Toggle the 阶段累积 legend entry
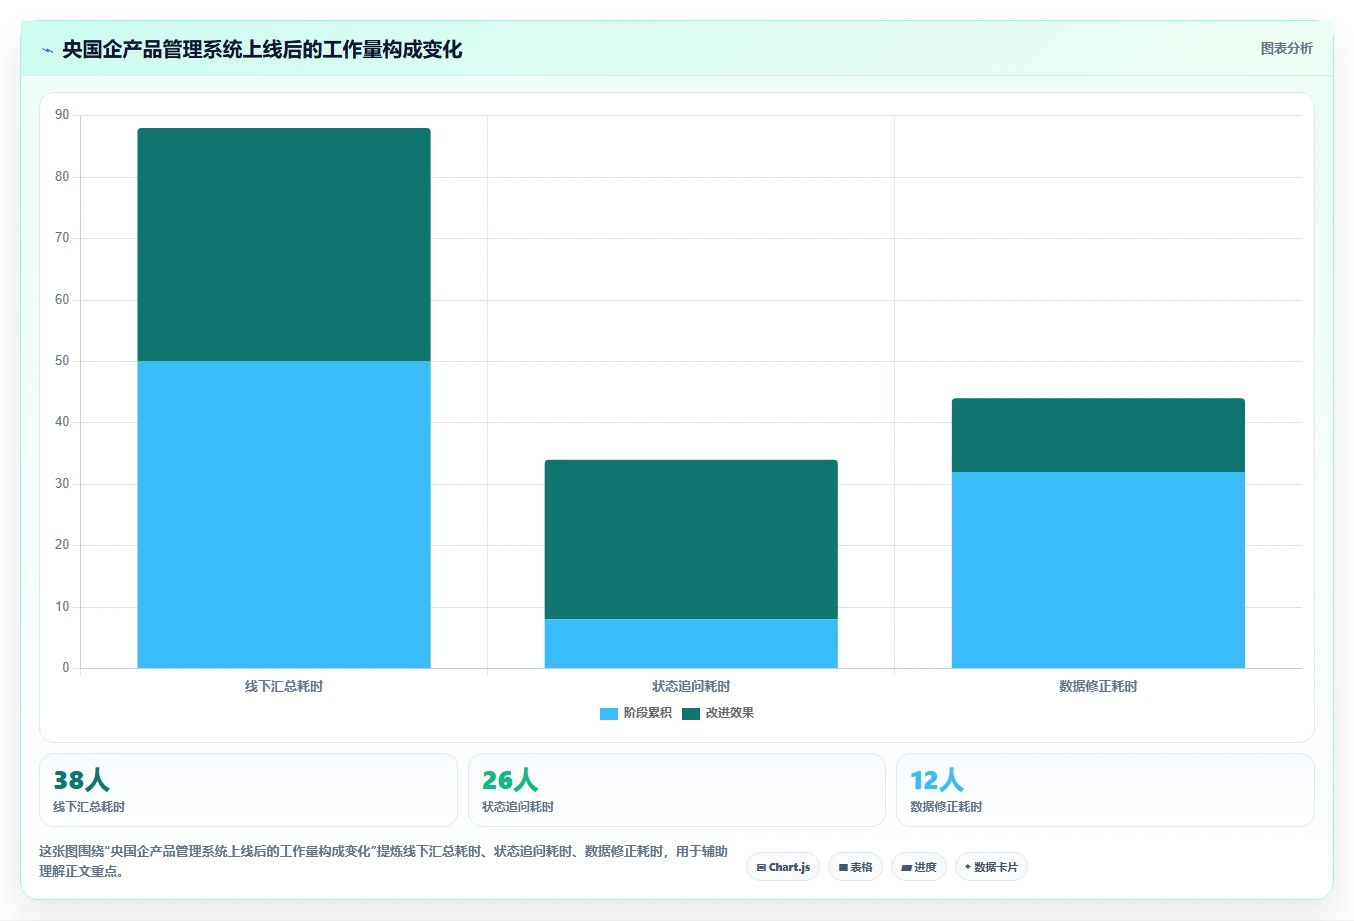 (x=636, y=713)
